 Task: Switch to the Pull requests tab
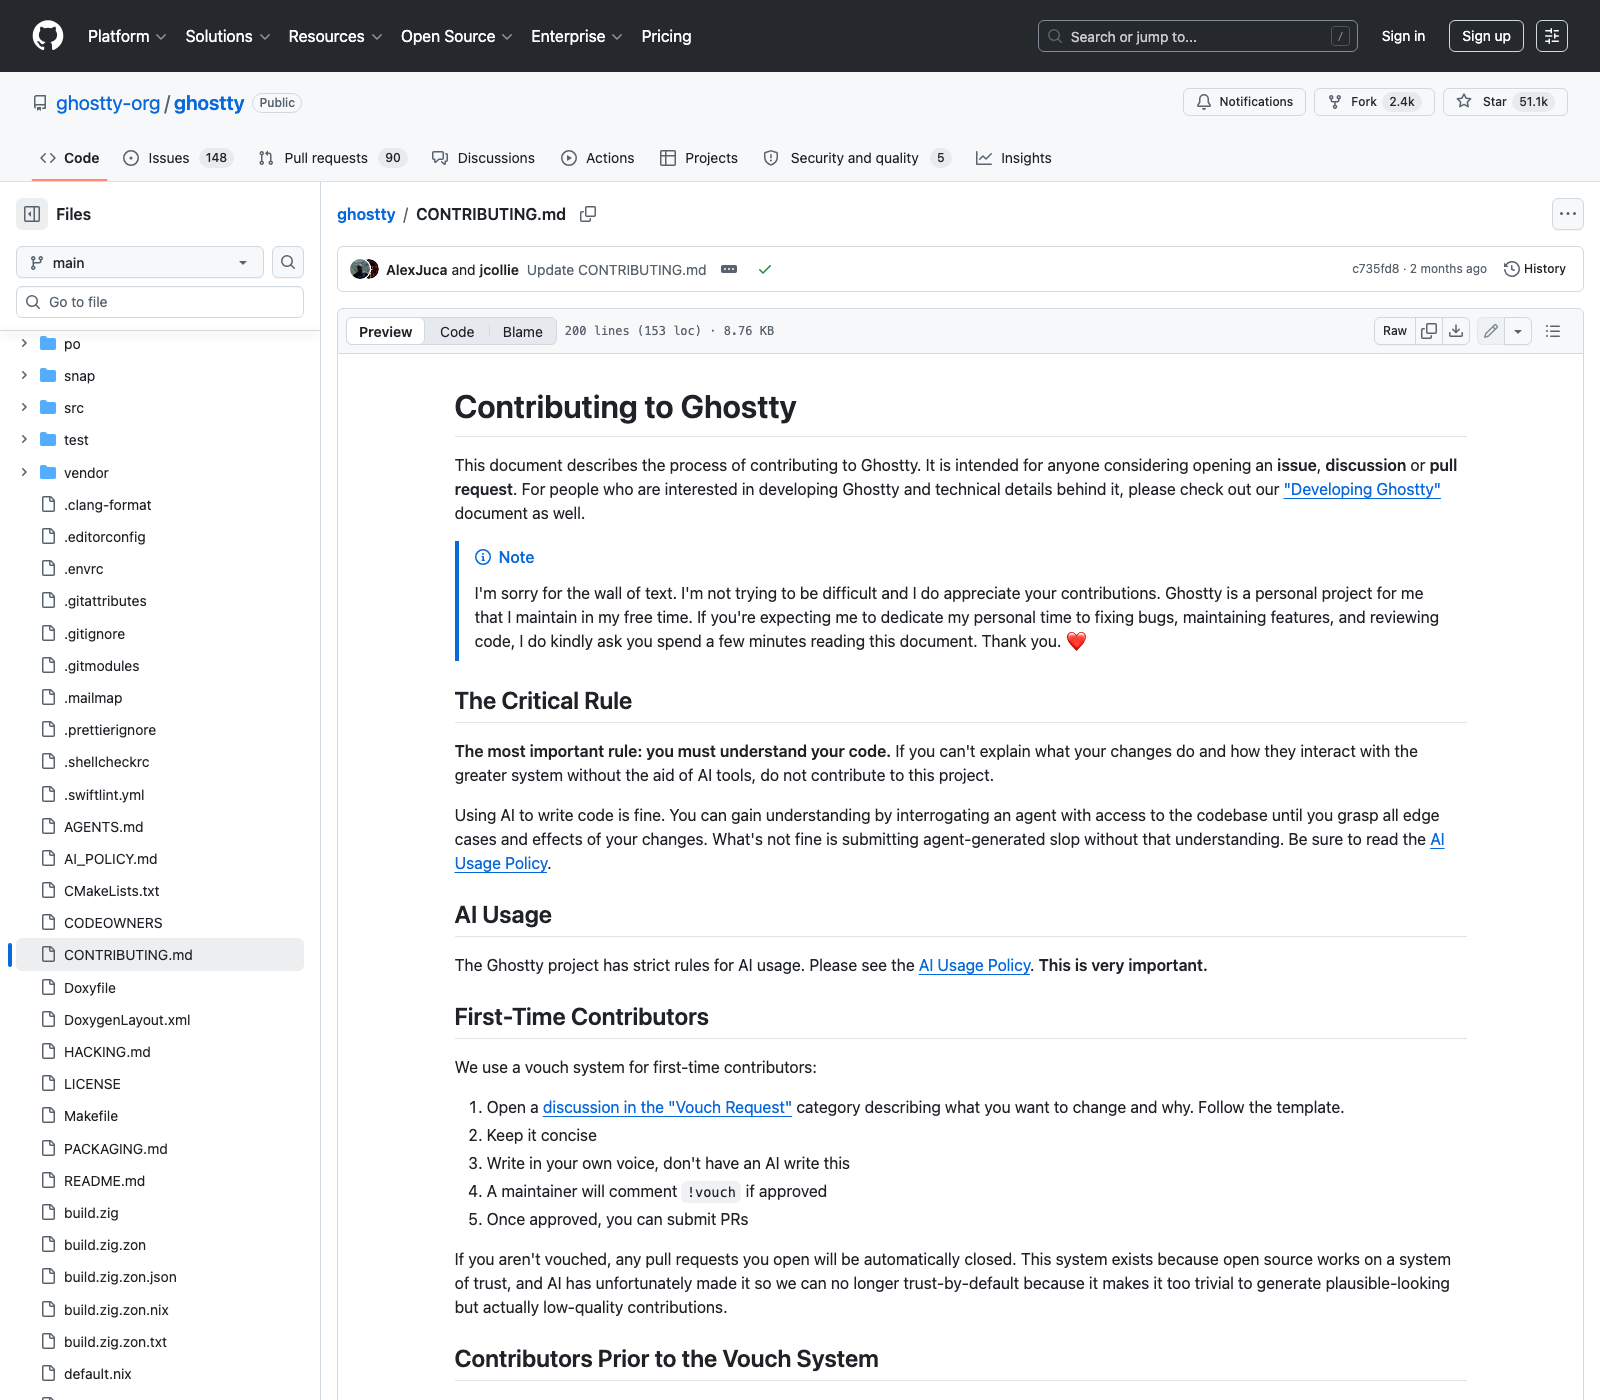[332, 158]
